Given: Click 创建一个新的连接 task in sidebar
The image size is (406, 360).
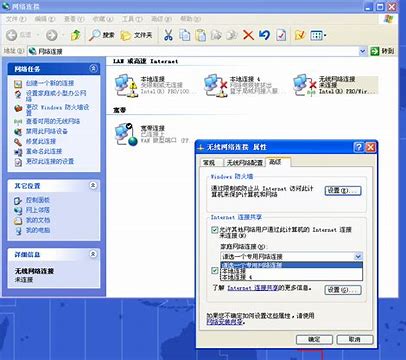Looking at the screenshot, I should click(x=50, y=83).
